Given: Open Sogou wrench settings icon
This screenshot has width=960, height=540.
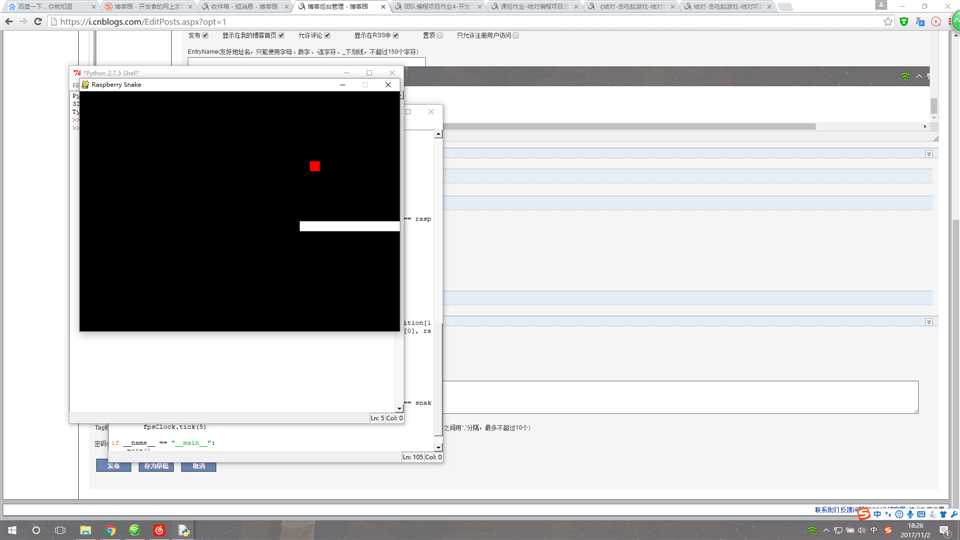Looking at the screenshot, I should (954, 514).
